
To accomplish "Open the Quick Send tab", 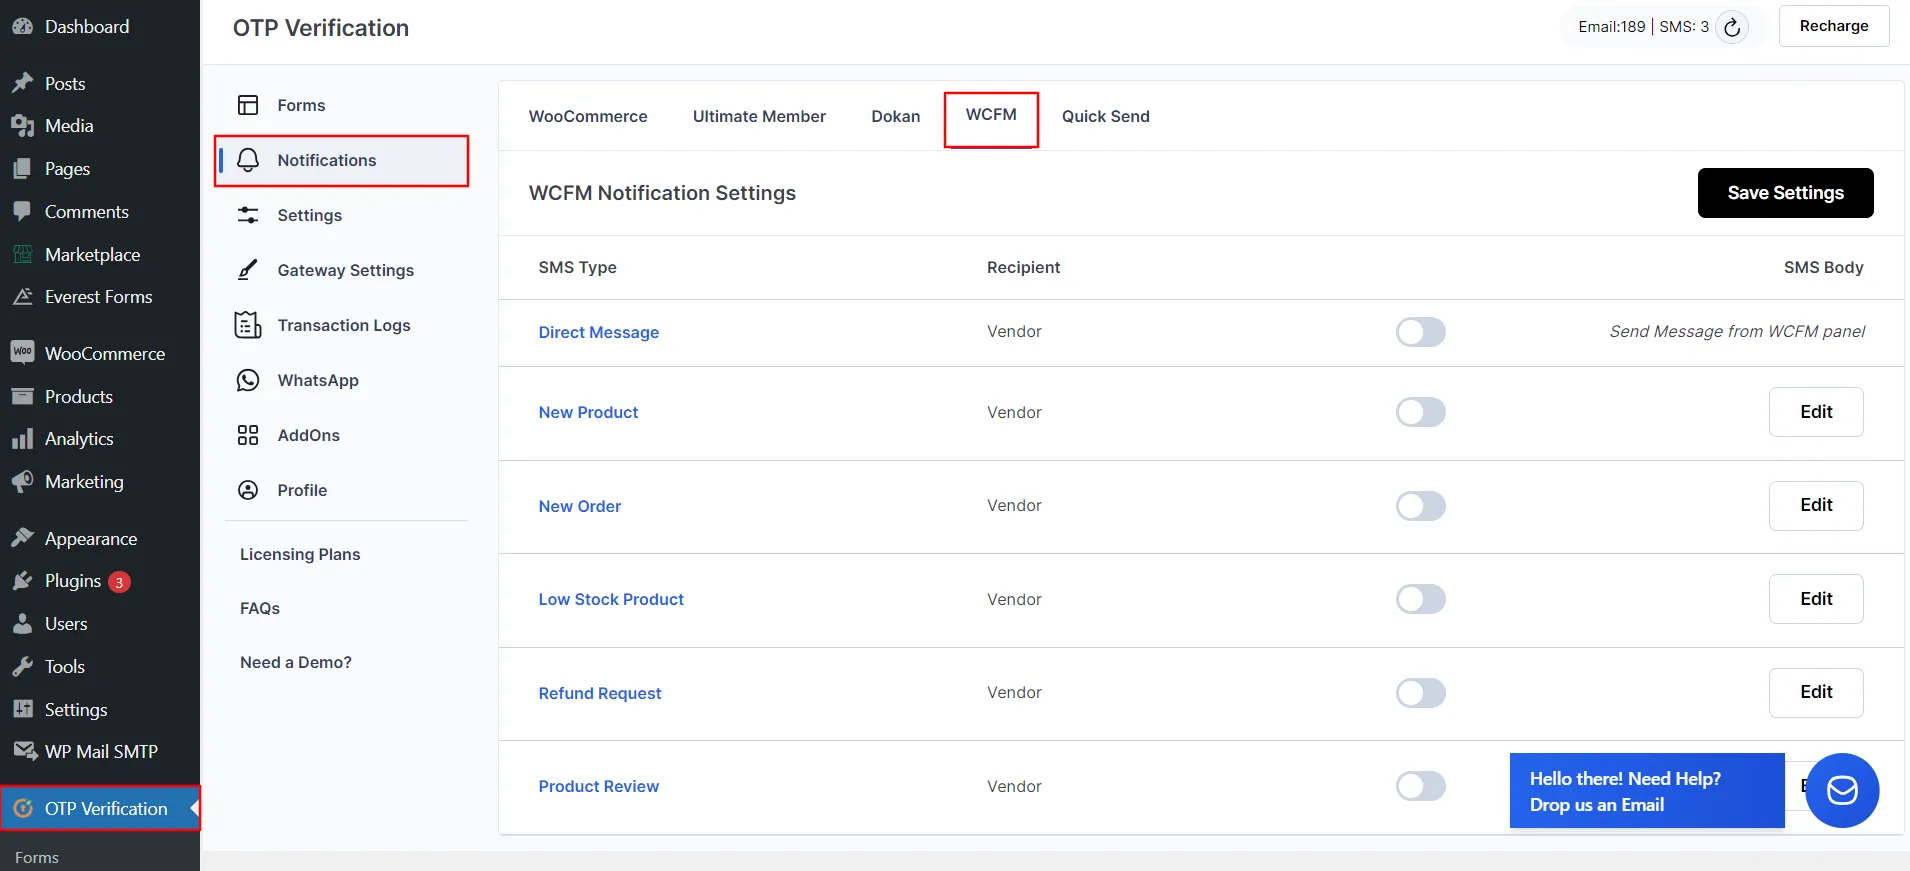I will 1106,116.
